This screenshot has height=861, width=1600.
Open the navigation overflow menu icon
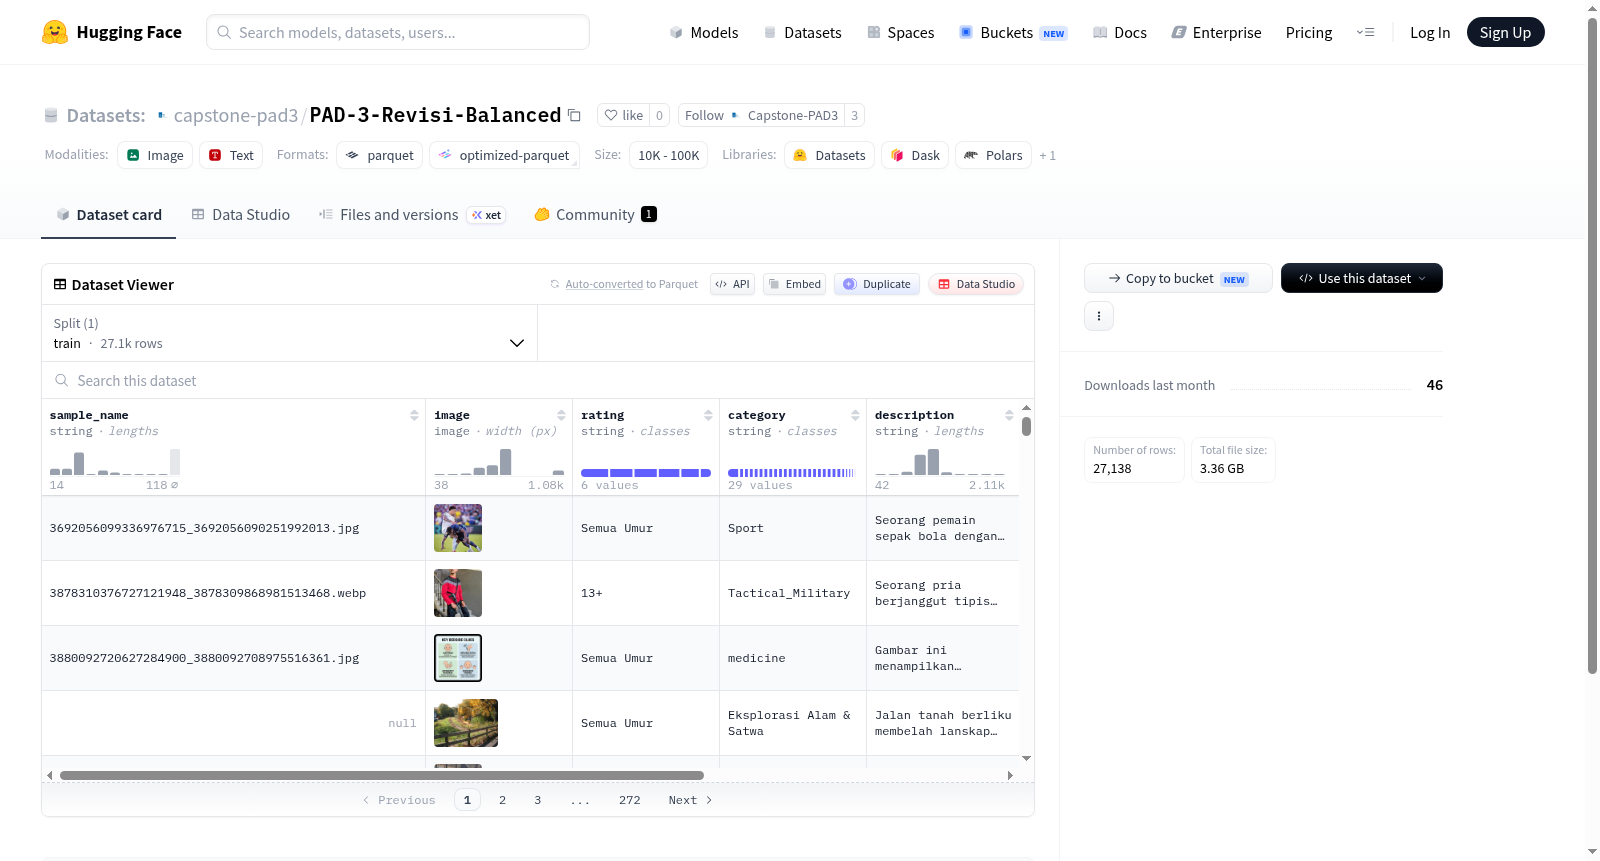[x=1365, y=32]
